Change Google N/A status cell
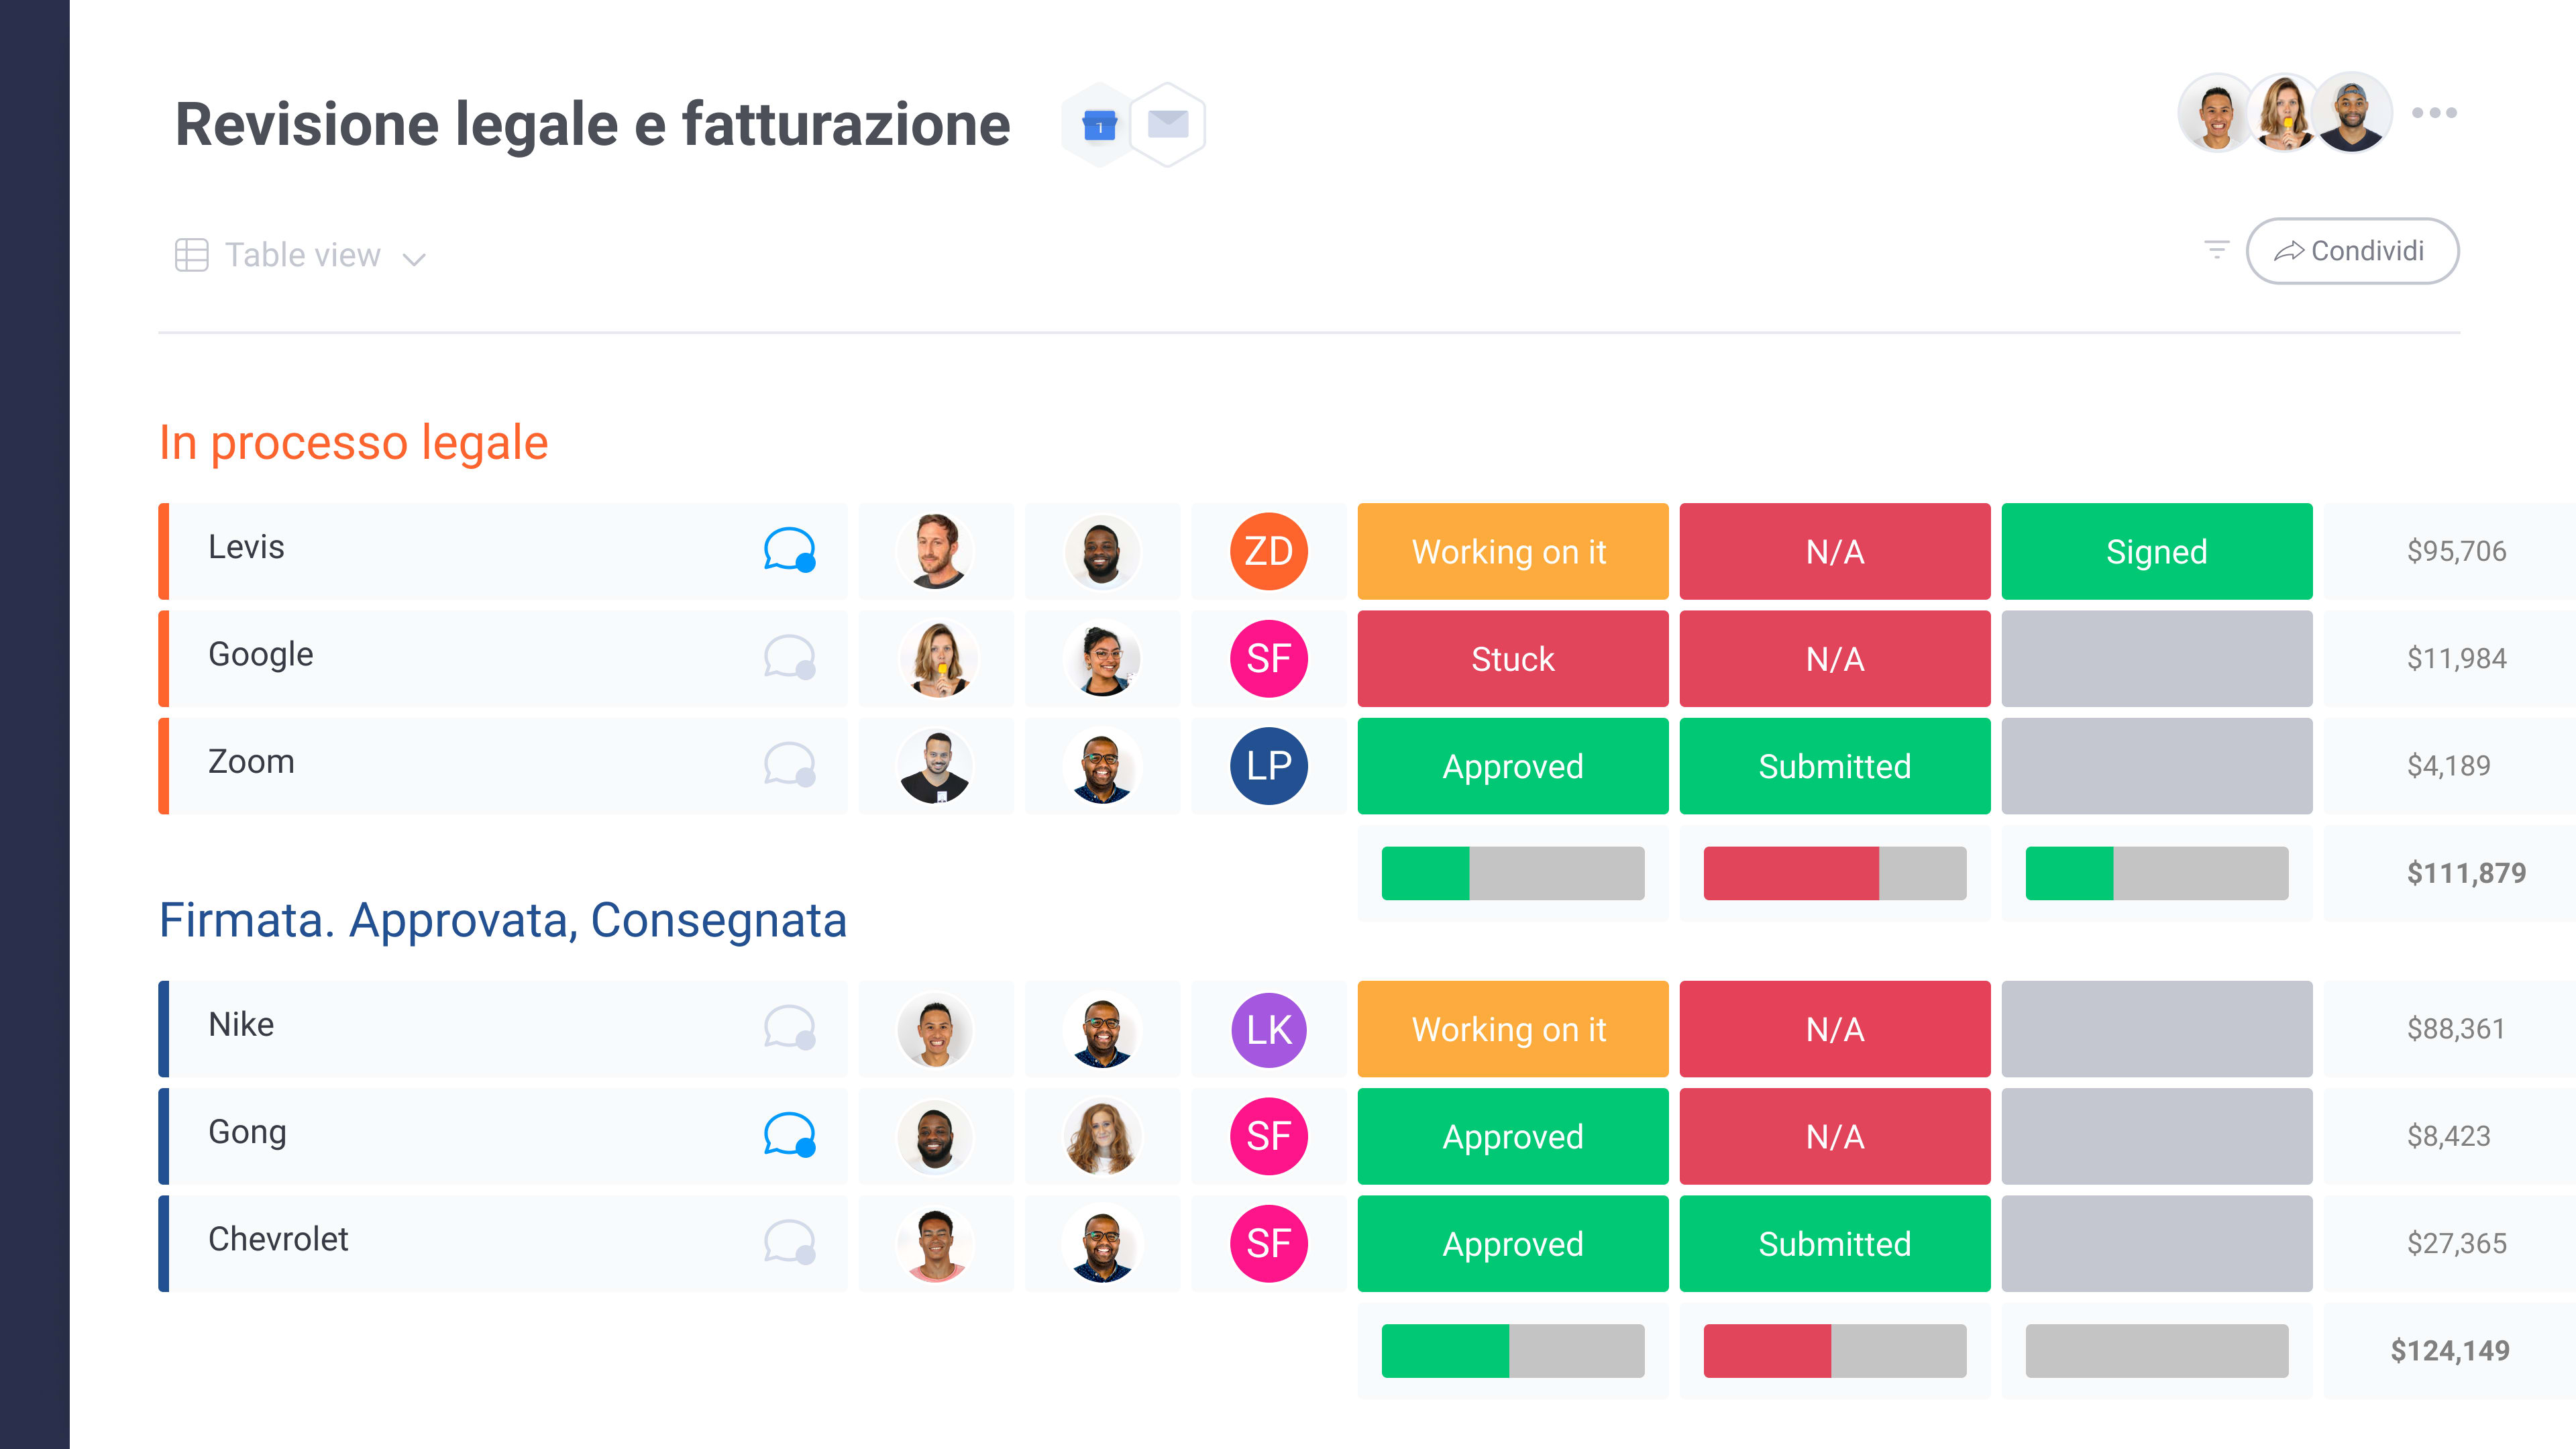Image resolution: width=2576 pixels, height=1449 pixels. (x=1834, y=658)
